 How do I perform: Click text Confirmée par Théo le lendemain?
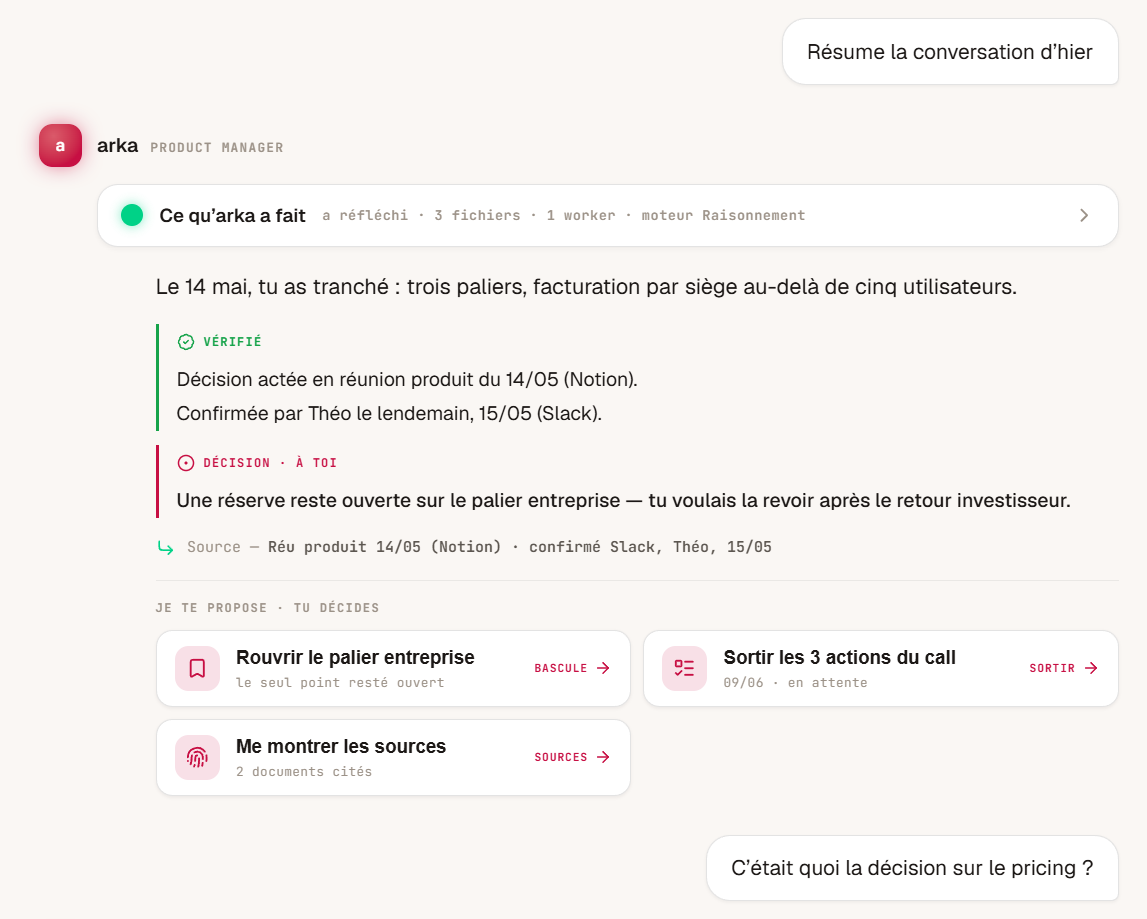[389, 413]
